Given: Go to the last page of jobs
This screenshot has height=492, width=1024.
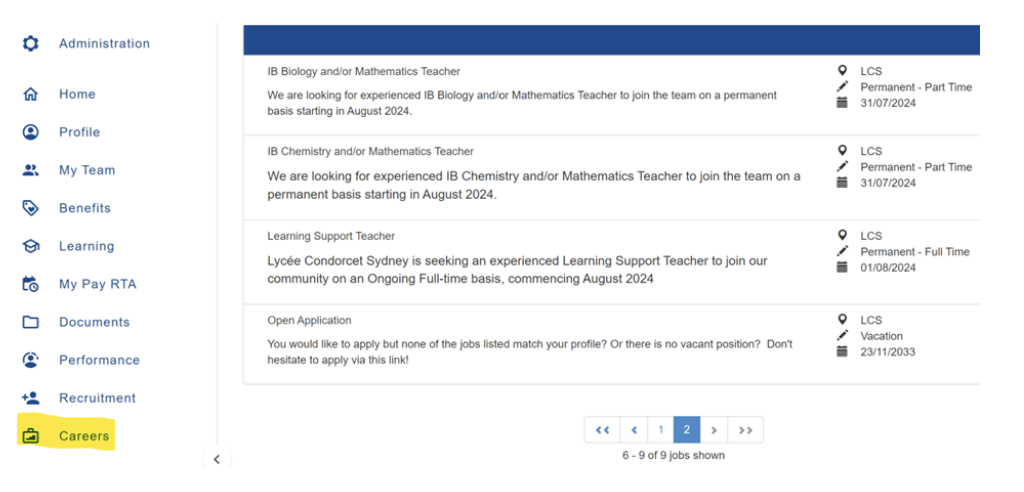Looking at the screenshot, I should pyautogui.click(x=745, y=430).
